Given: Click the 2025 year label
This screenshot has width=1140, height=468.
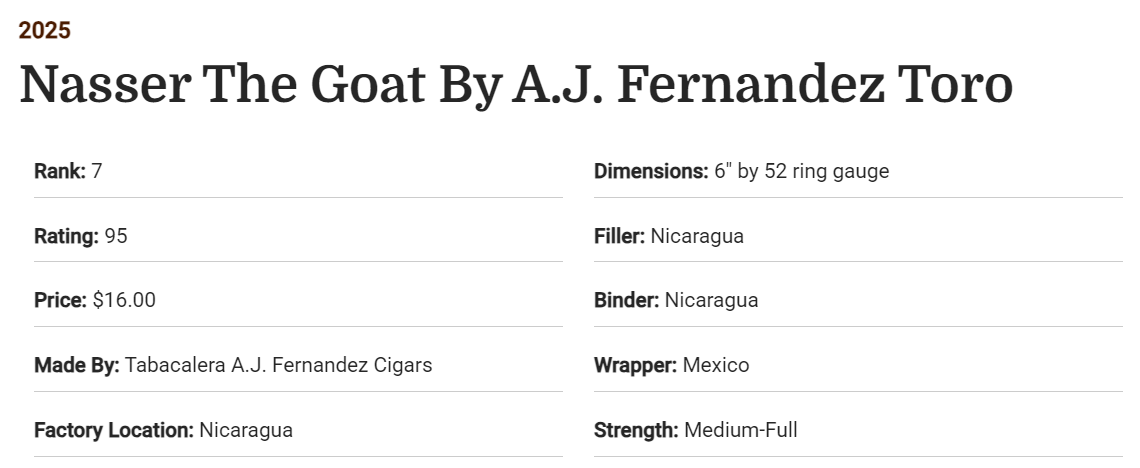Looking at the screenshot, I should tap(44, 31).
